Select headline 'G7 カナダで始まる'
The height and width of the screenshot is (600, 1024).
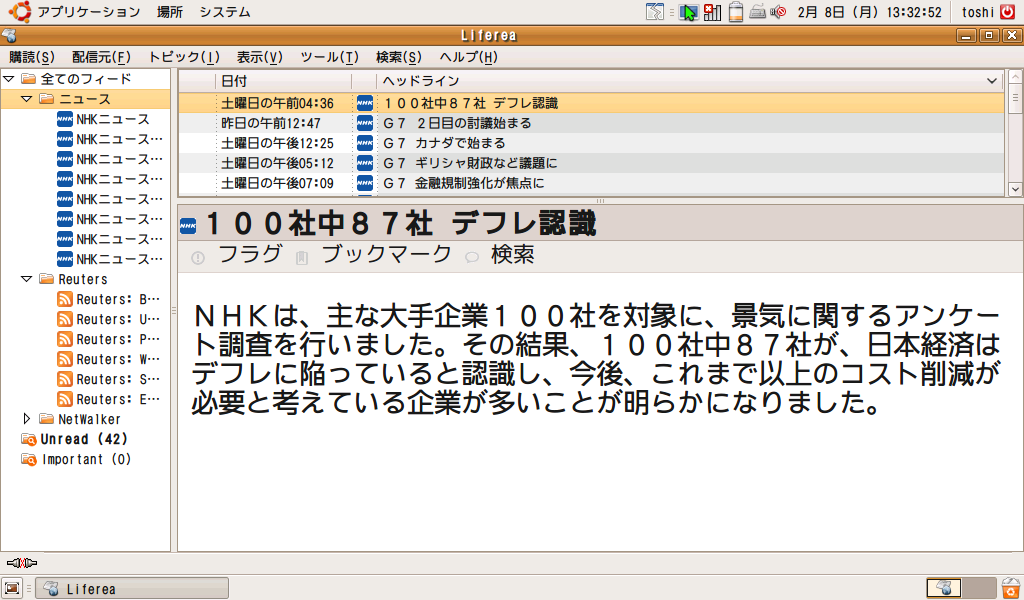[444, 143]
